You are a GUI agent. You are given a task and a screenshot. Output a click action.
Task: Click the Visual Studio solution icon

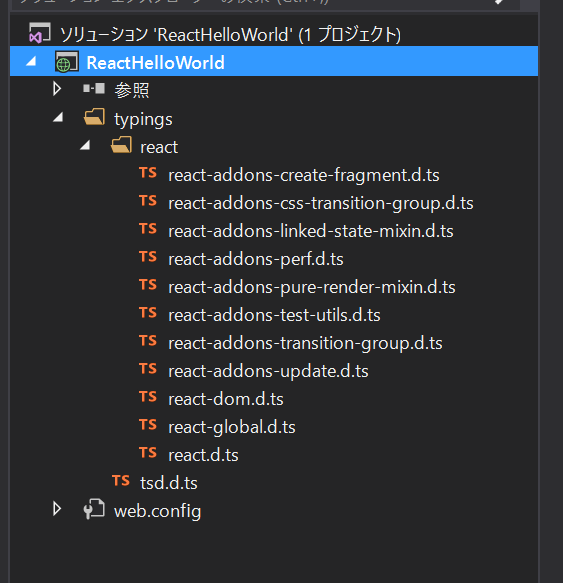click(x=39, y=33)
